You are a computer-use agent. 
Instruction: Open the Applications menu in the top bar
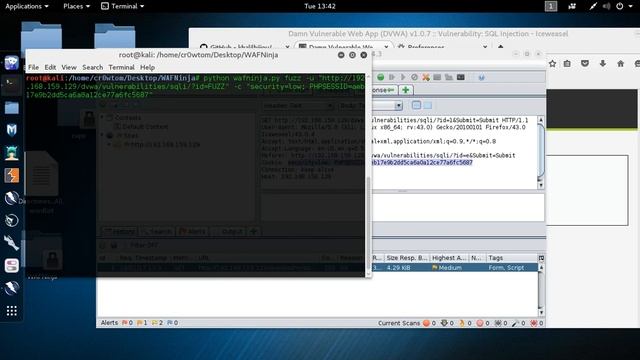point(27,6)
